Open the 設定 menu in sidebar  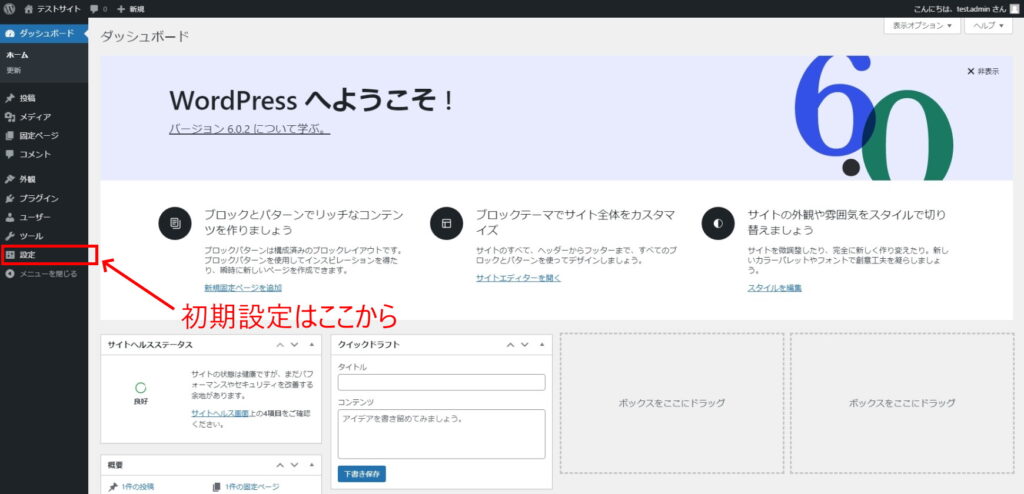(x=28, y=255)
